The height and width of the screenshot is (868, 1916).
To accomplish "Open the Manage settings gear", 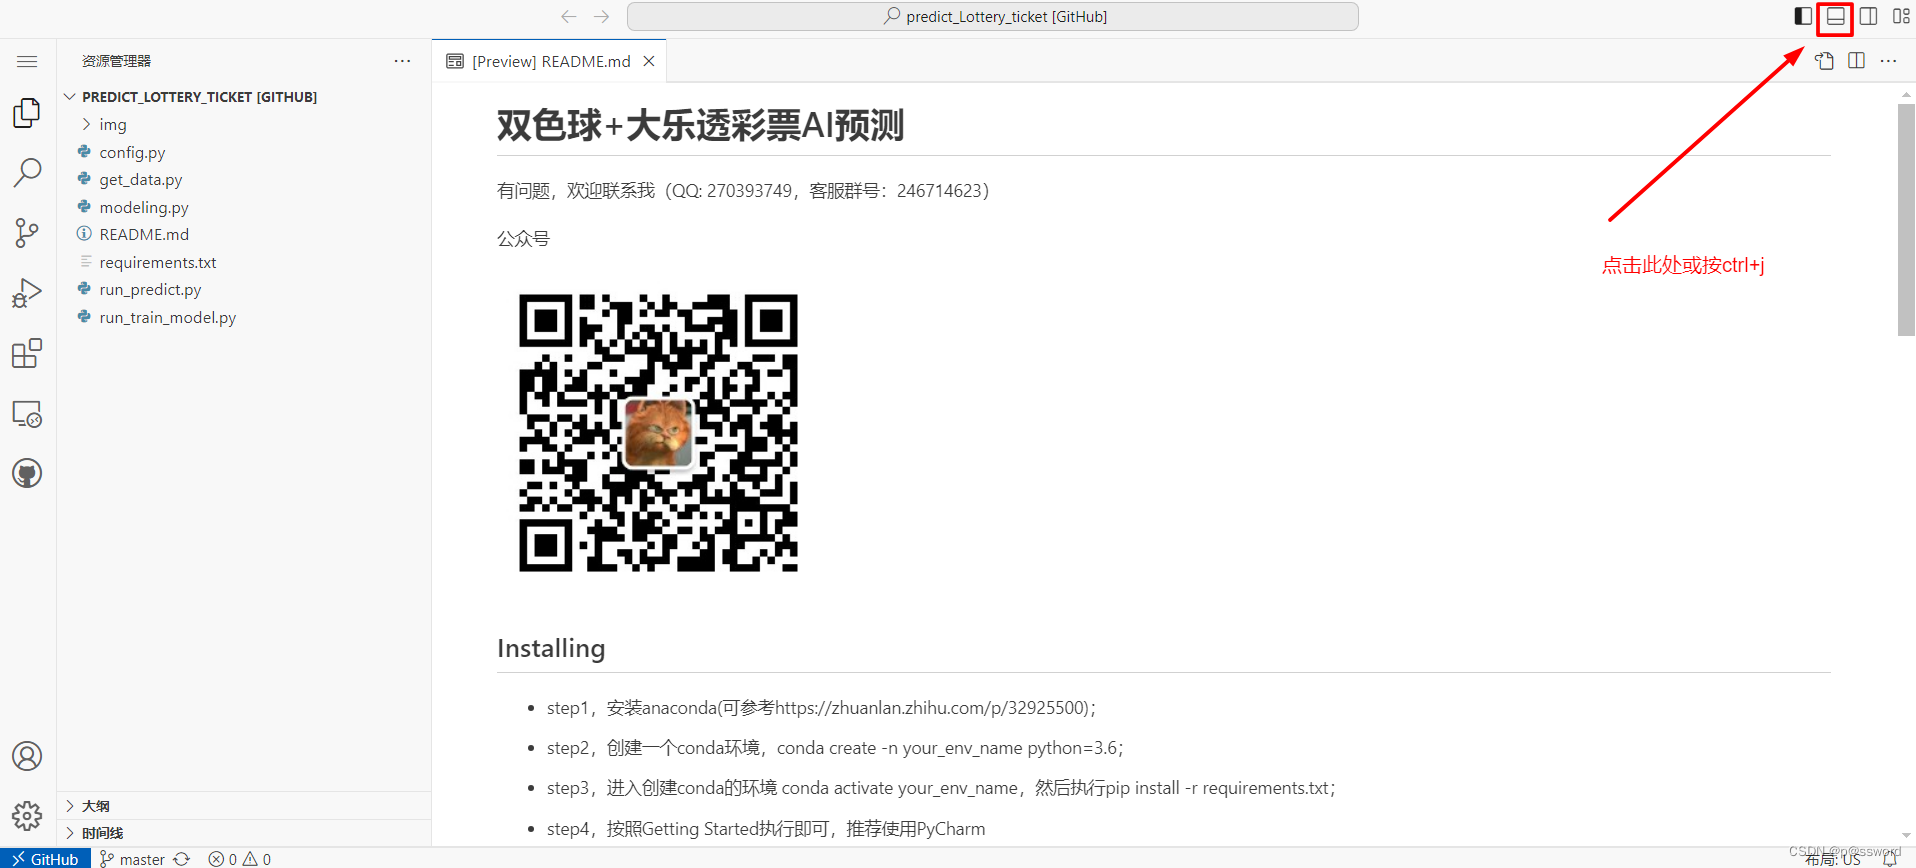I will tap(27, 816).
